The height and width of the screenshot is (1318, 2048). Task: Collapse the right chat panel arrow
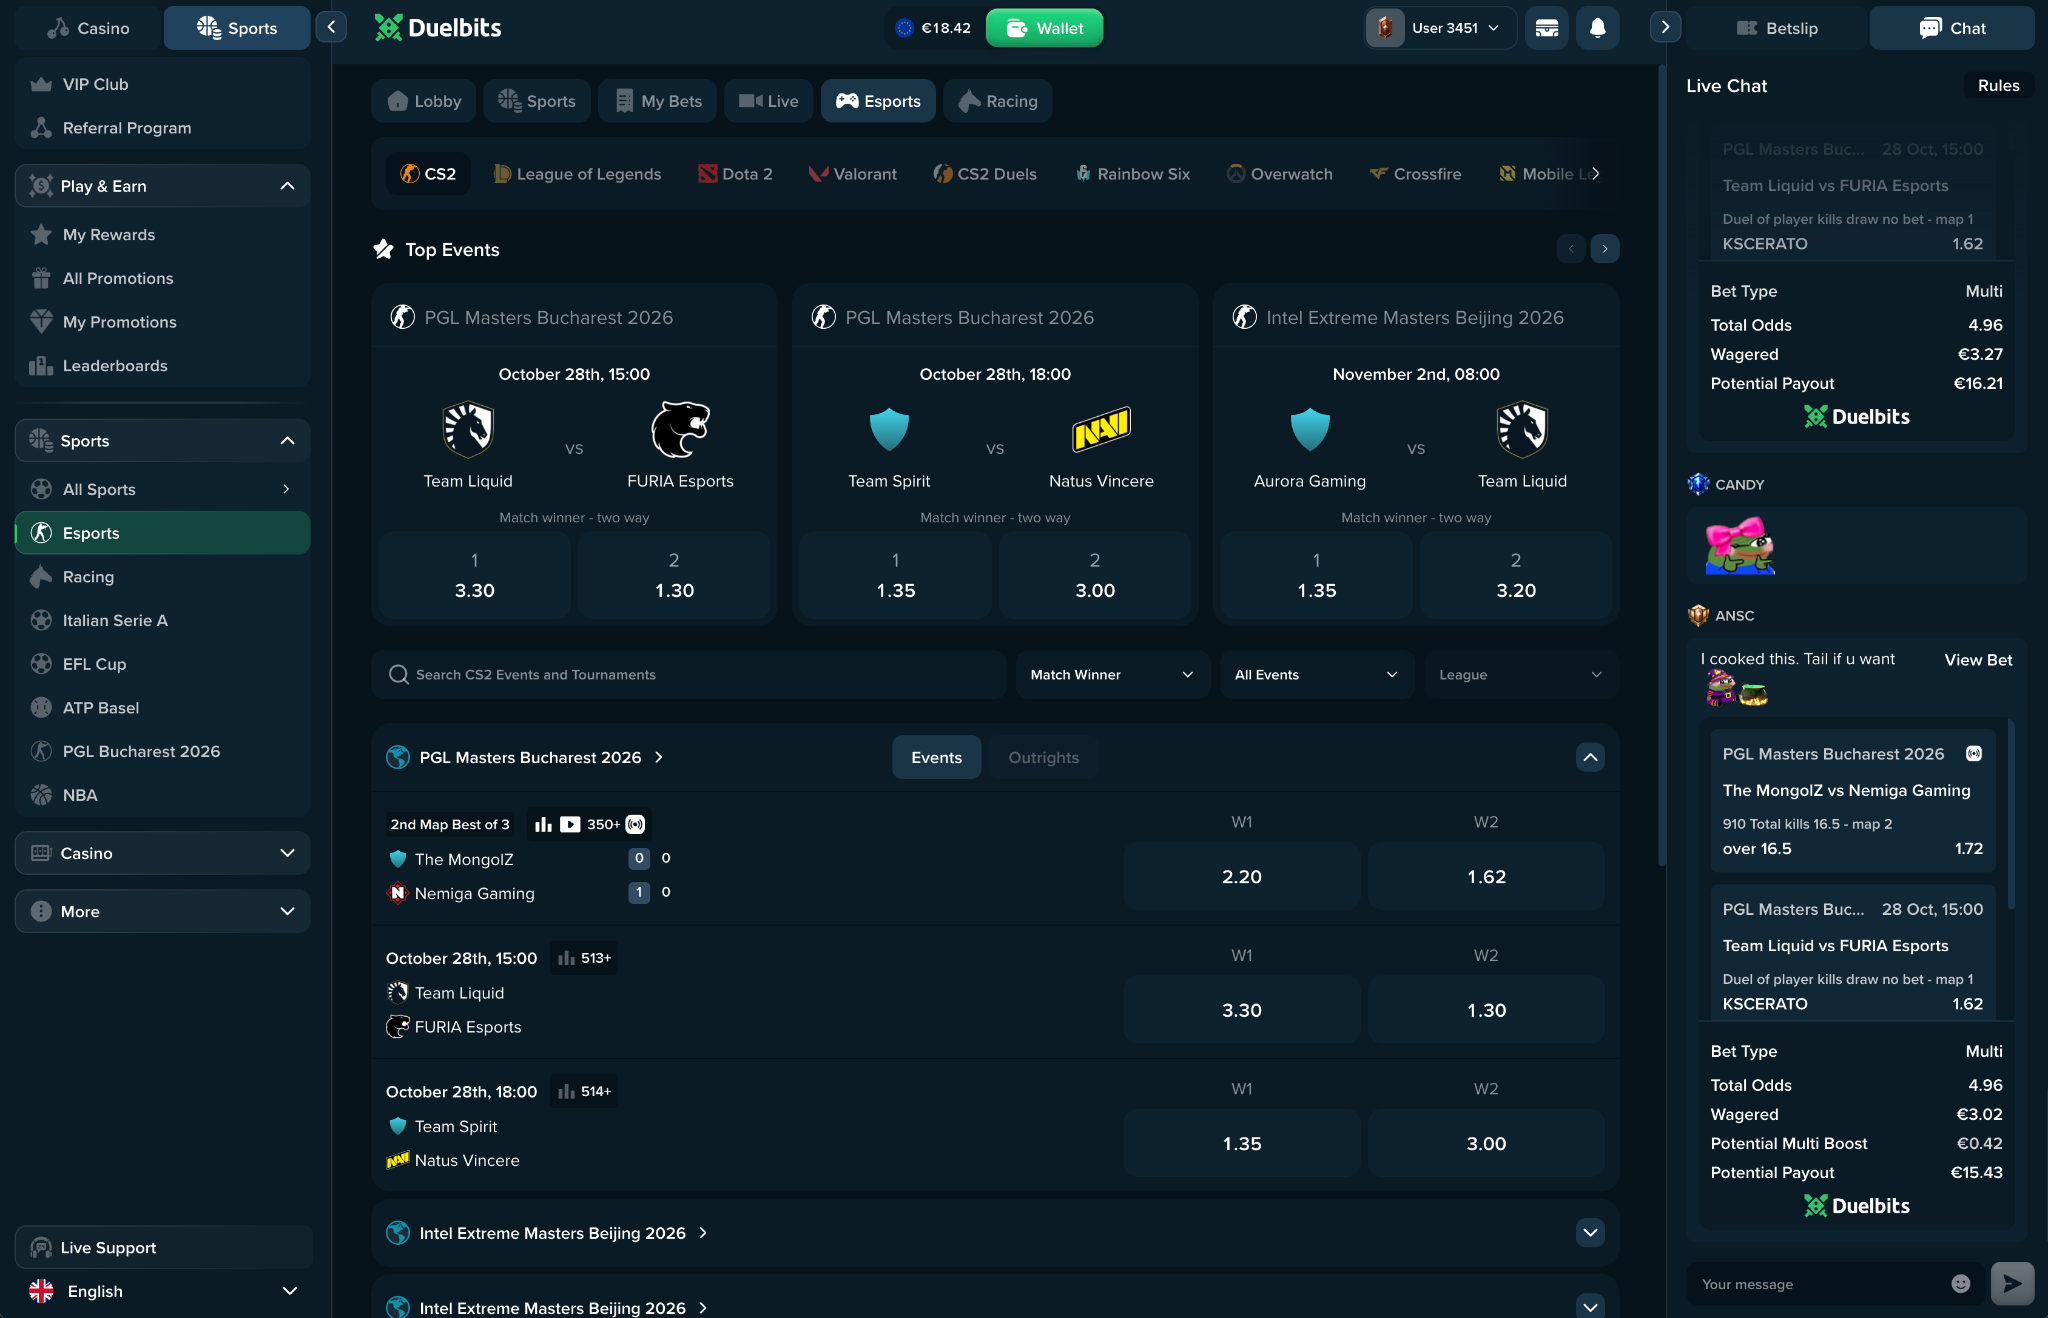tap(1665, 27)
